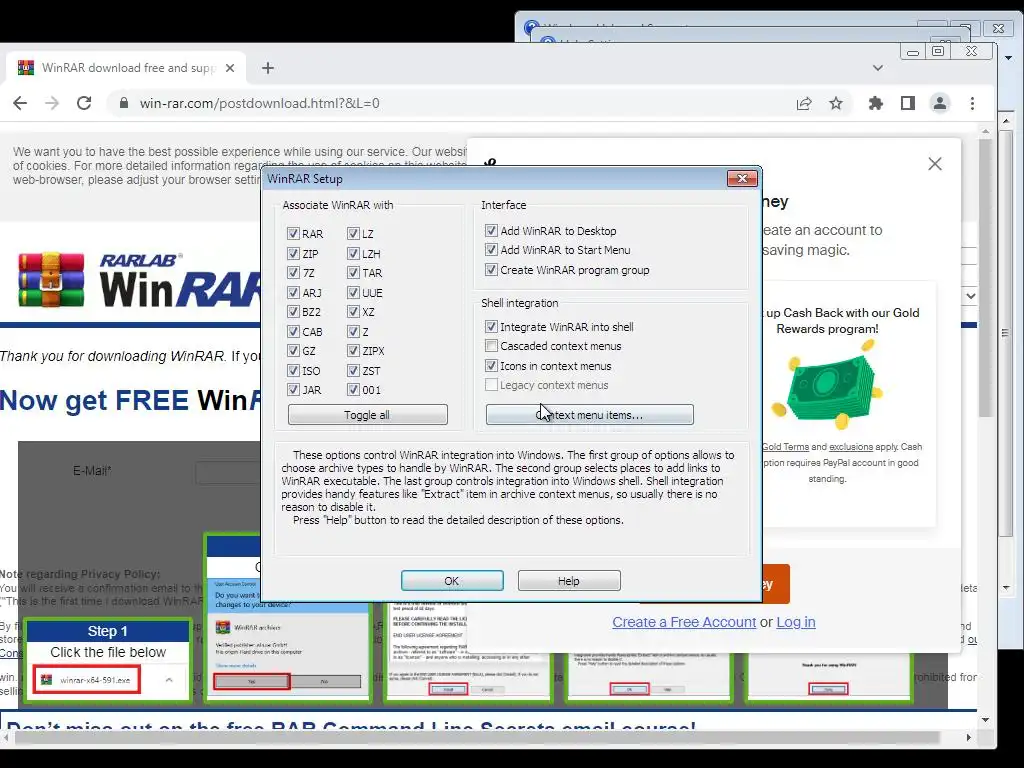Open the share page icon in Chrome
Screen dimensions: 1024x768
point(804,103)
